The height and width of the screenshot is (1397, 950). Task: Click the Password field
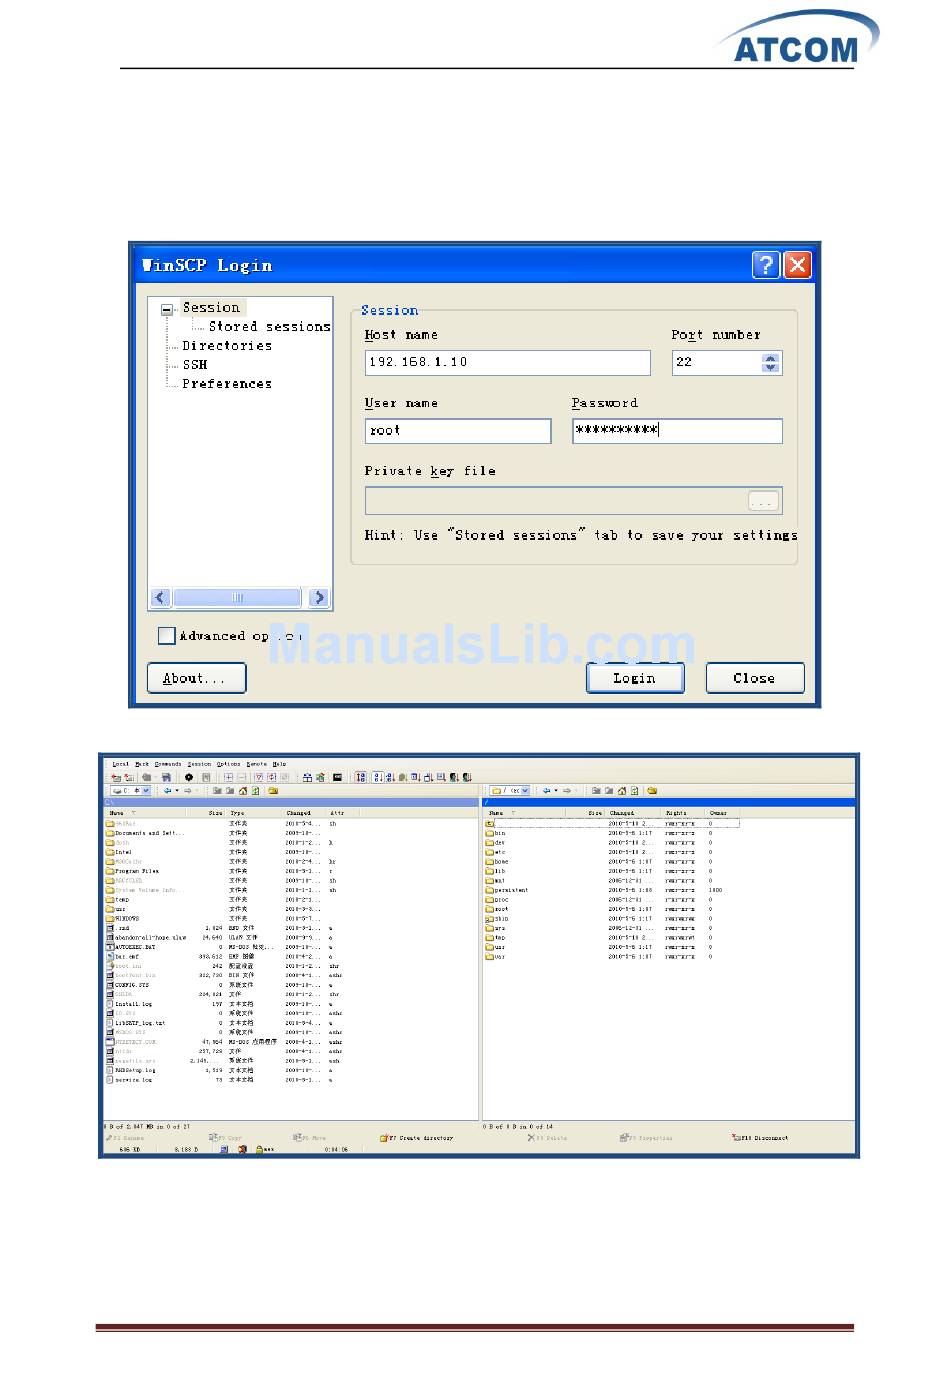(x=677, y=430)
